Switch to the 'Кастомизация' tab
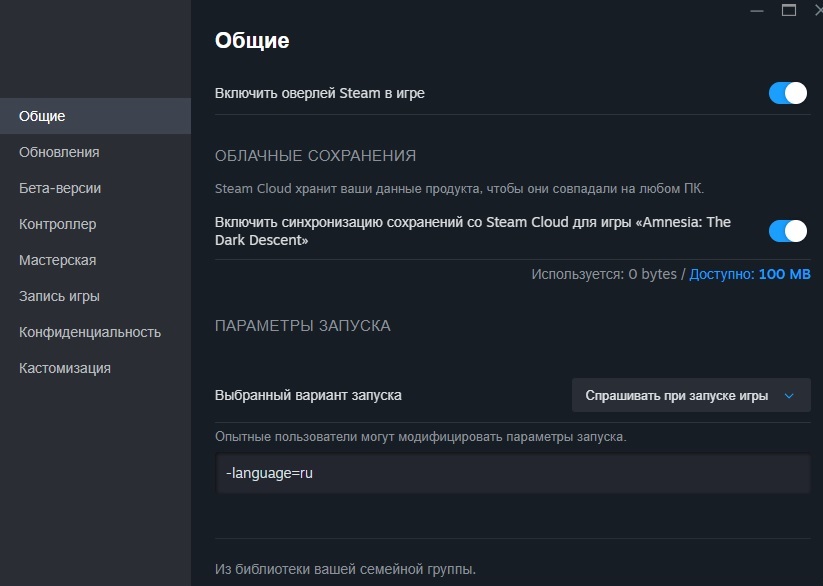The image size is (823, 586). tap(65, 368)
